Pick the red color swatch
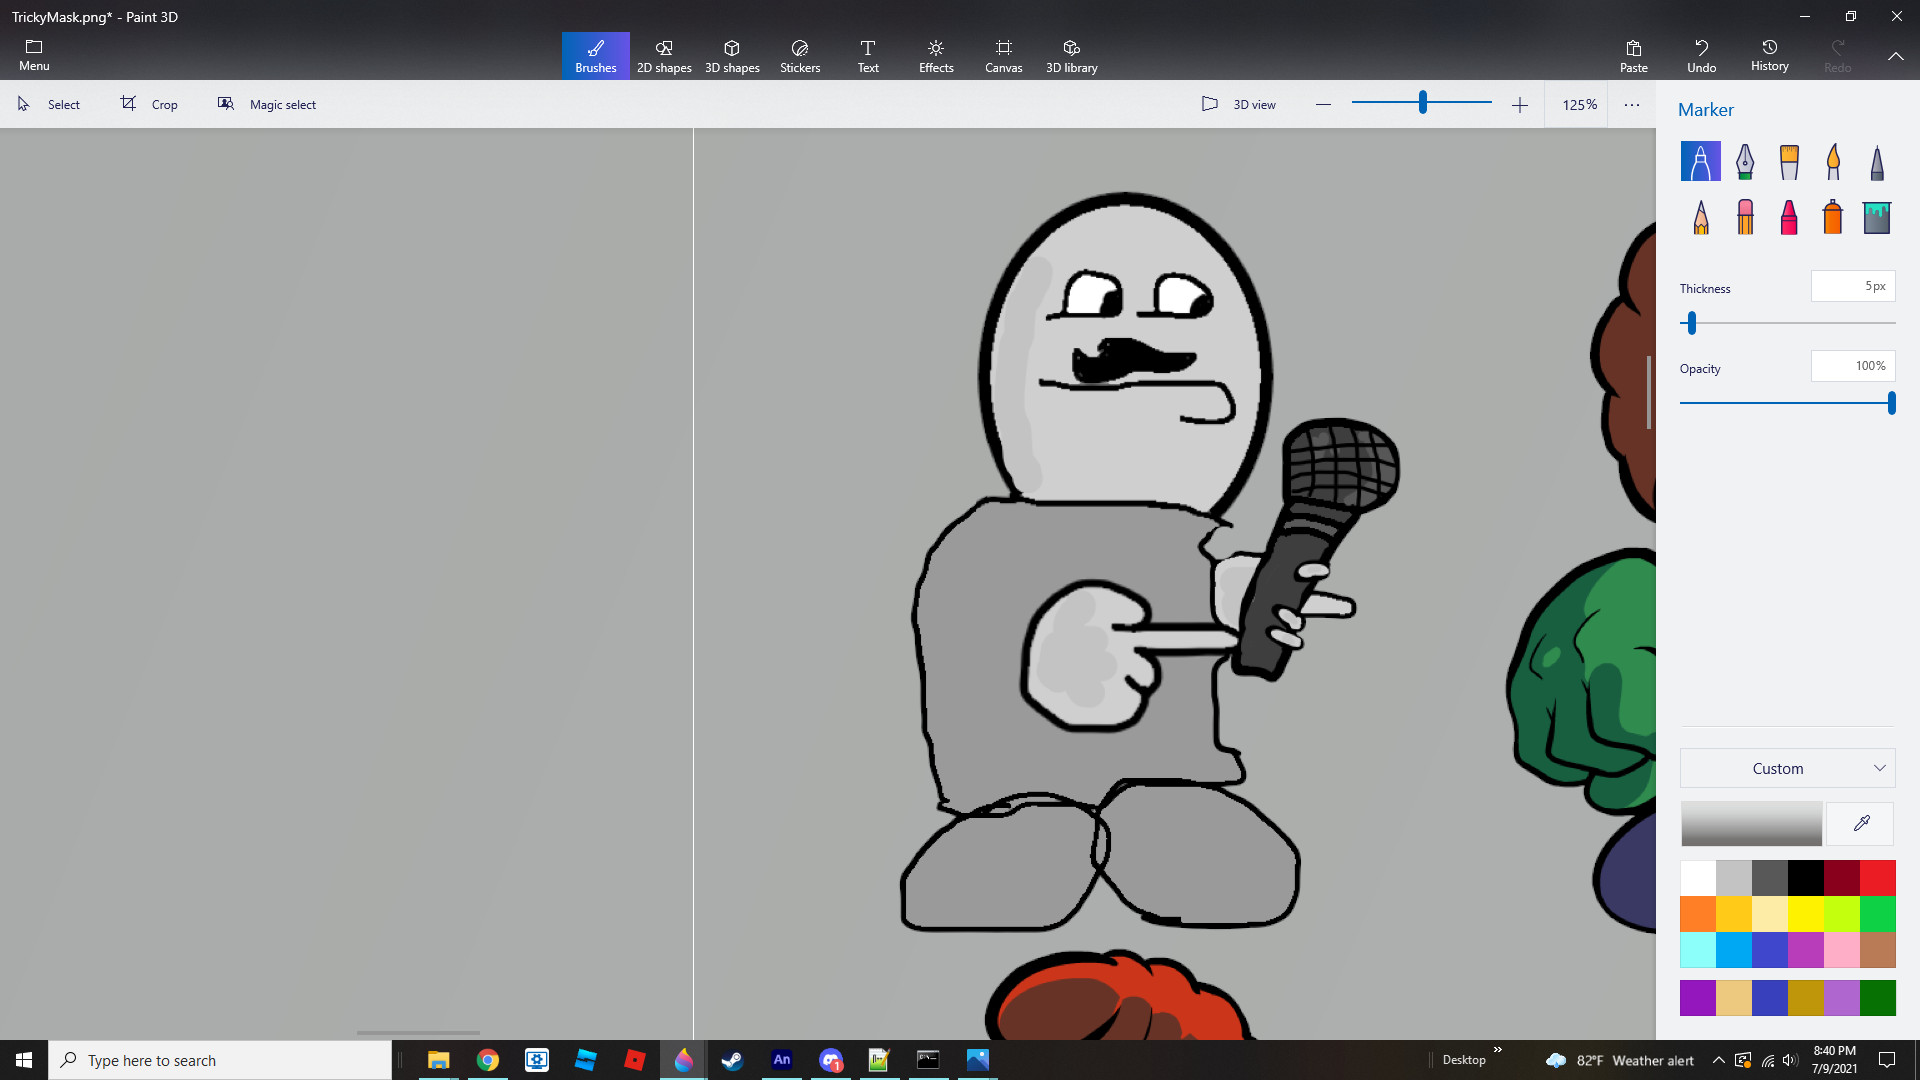Screen dimensions: 1920x1080 click(1877, 878)
